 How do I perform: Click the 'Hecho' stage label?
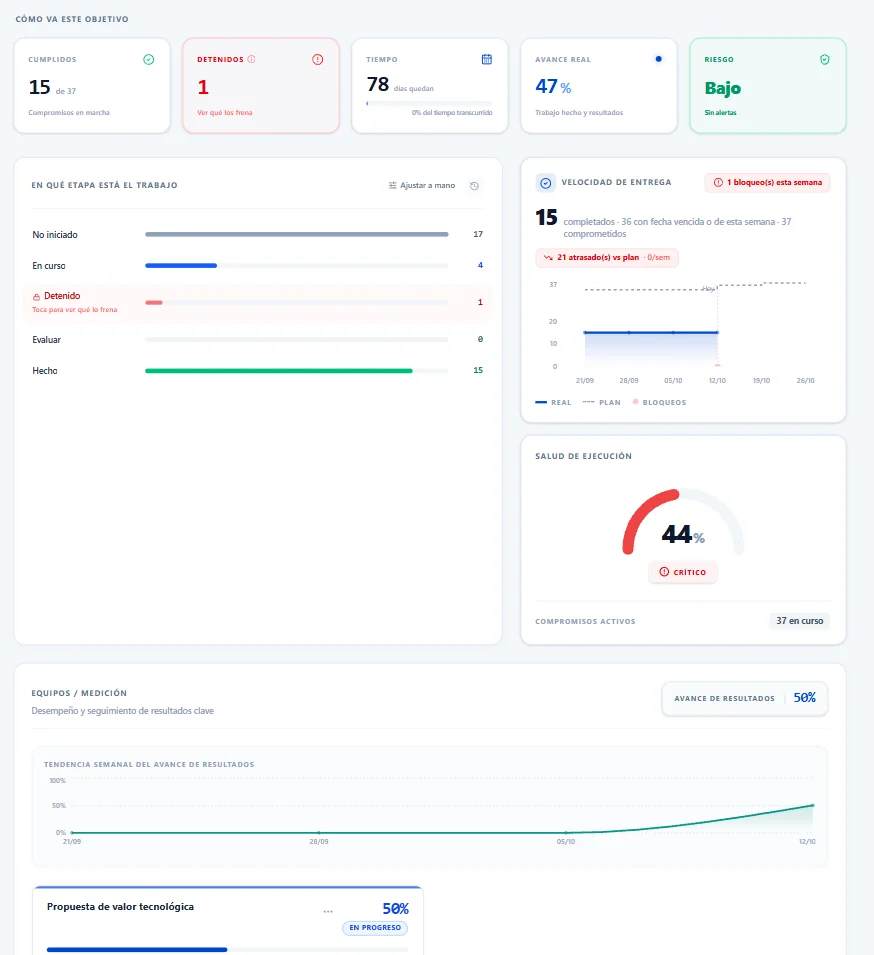[x=45, y=371]
